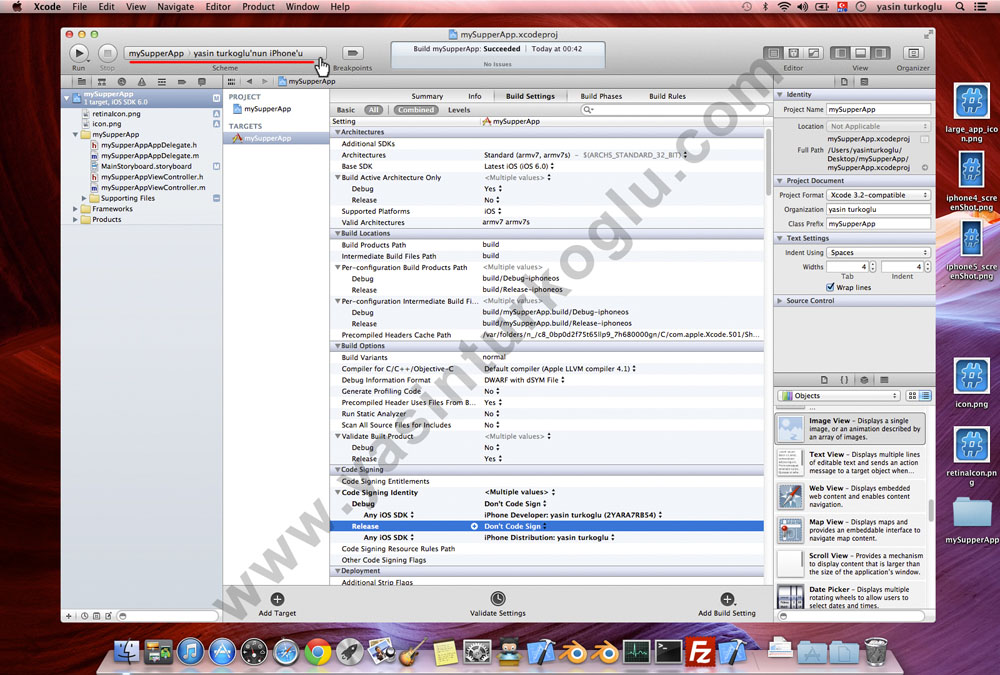The width and height of the screenshot is (1000, 675).
Task: Open the Info tab
Action: 475,96
